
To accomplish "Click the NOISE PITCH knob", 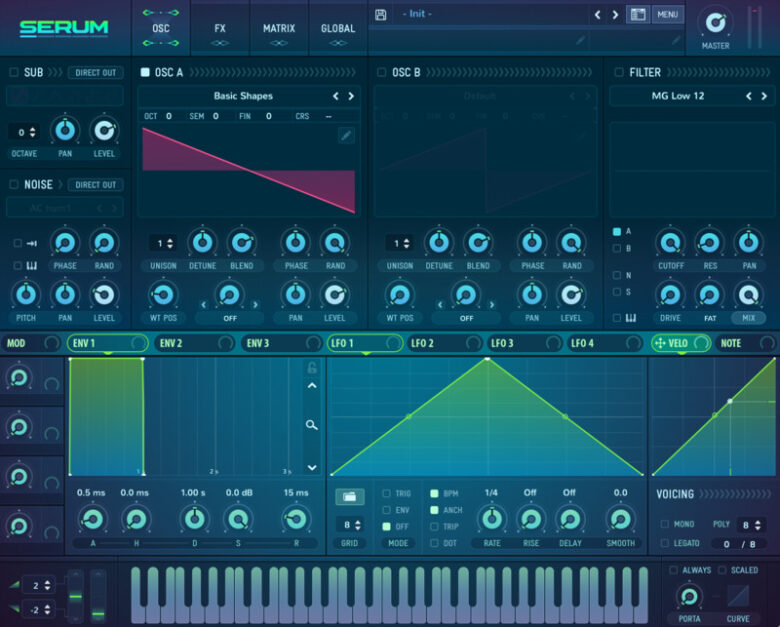I will (x=26, y=295).
